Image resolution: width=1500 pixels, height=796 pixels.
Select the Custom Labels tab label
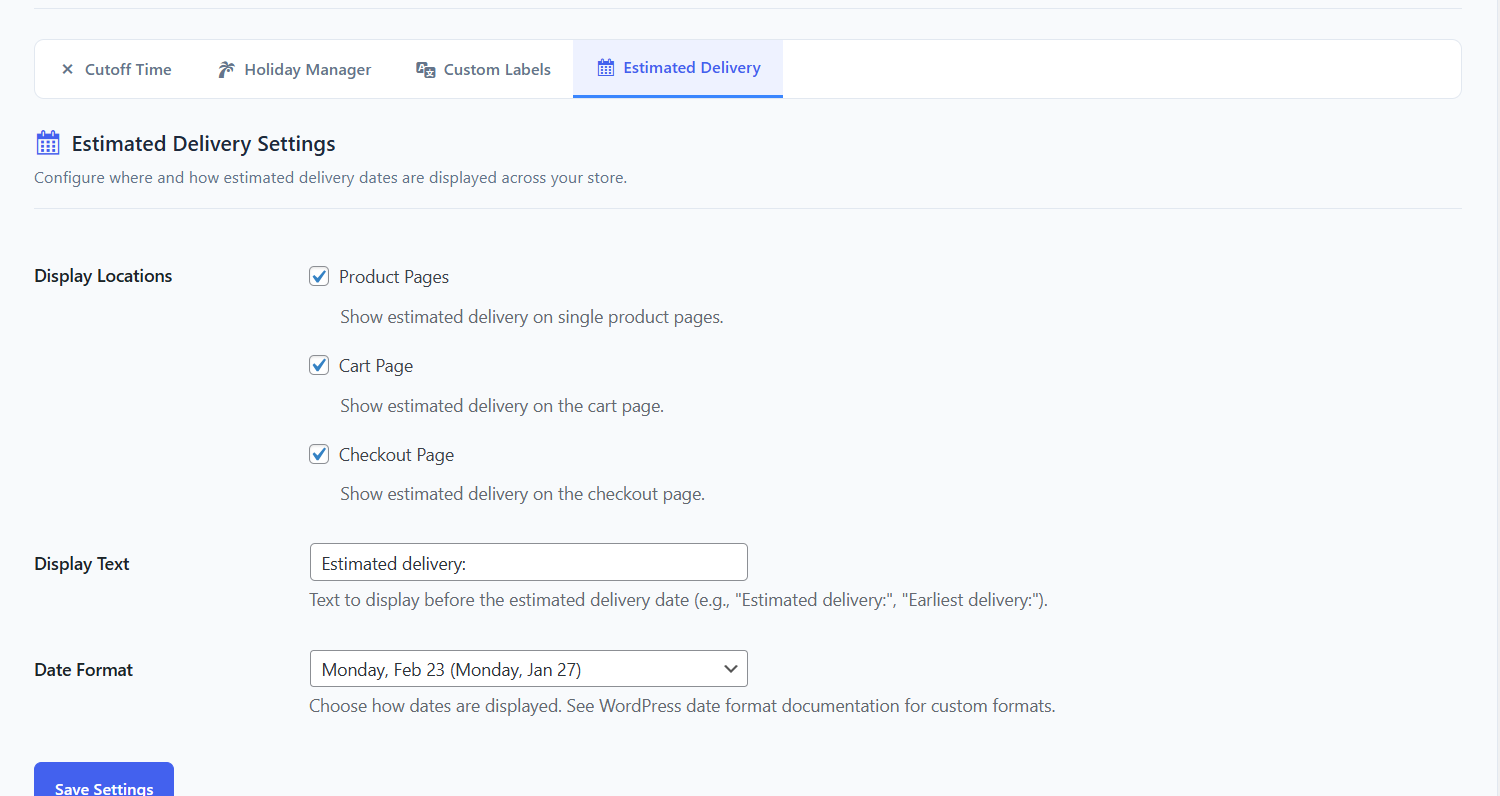tap(497, 69)
